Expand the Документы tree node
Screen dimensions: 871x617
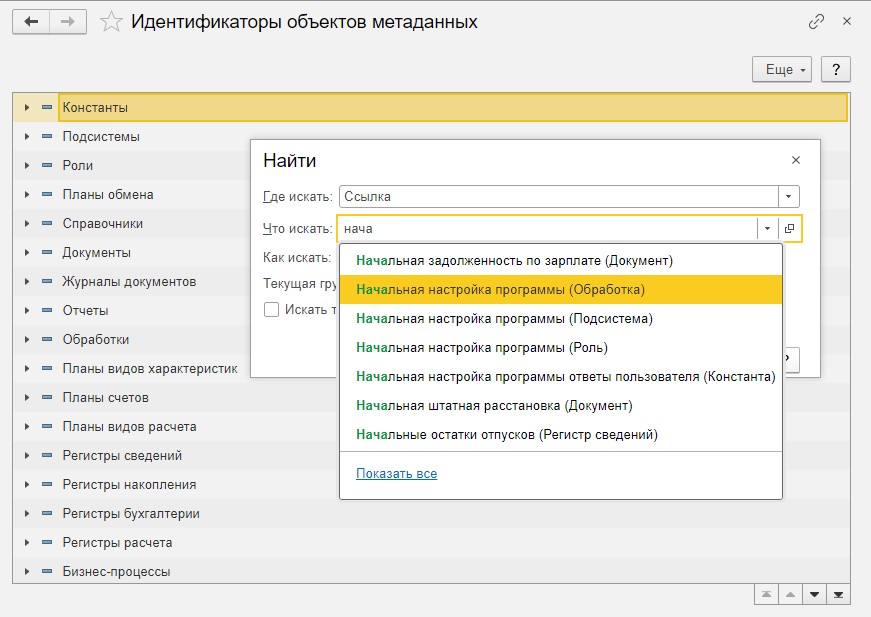27,252
